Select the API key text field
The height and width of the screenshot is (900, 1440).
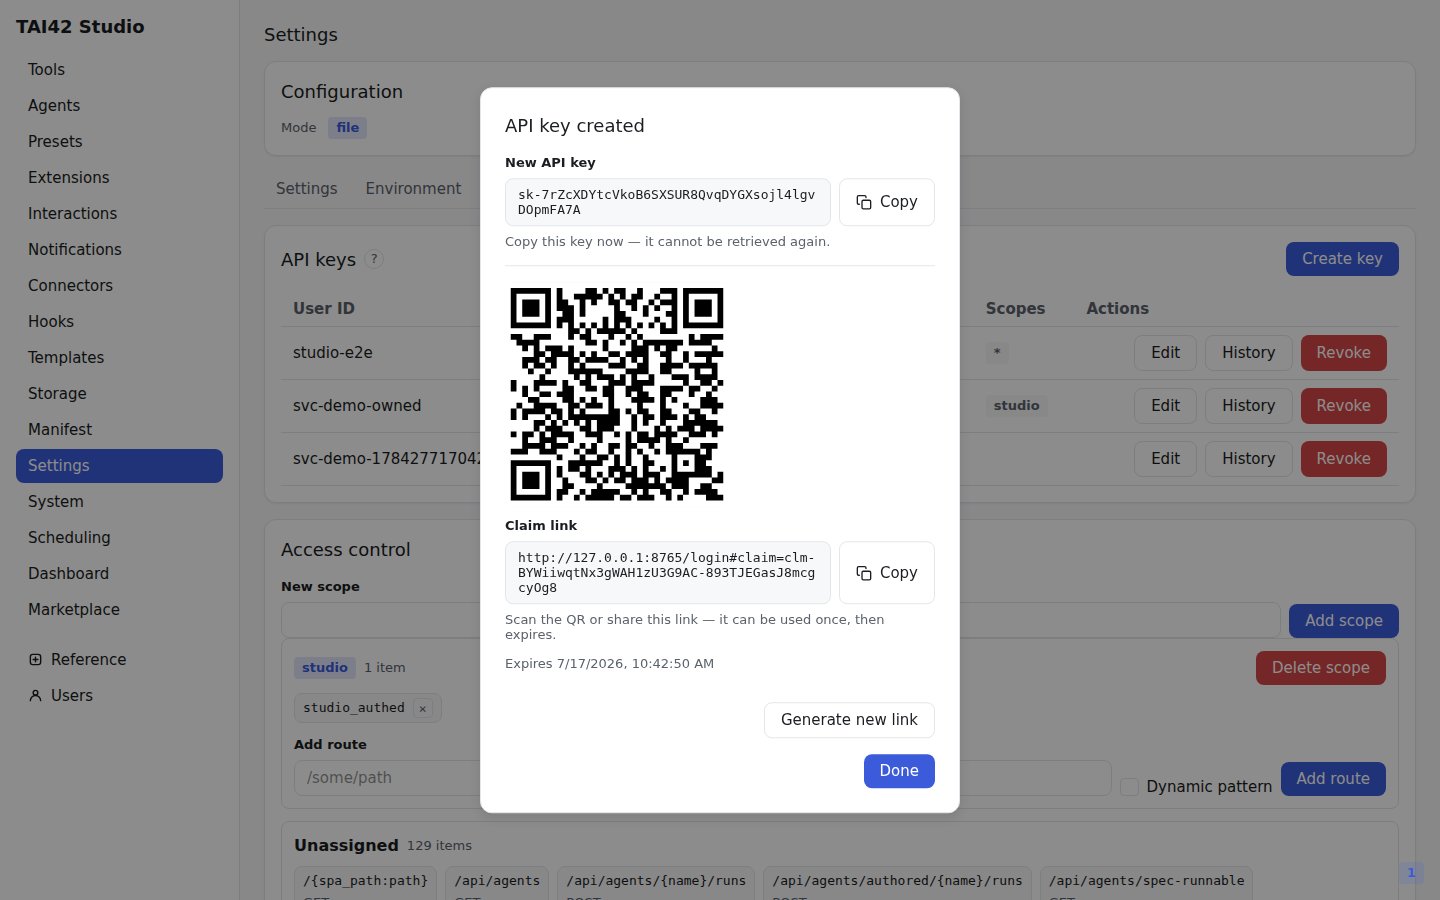click(667, 202)
